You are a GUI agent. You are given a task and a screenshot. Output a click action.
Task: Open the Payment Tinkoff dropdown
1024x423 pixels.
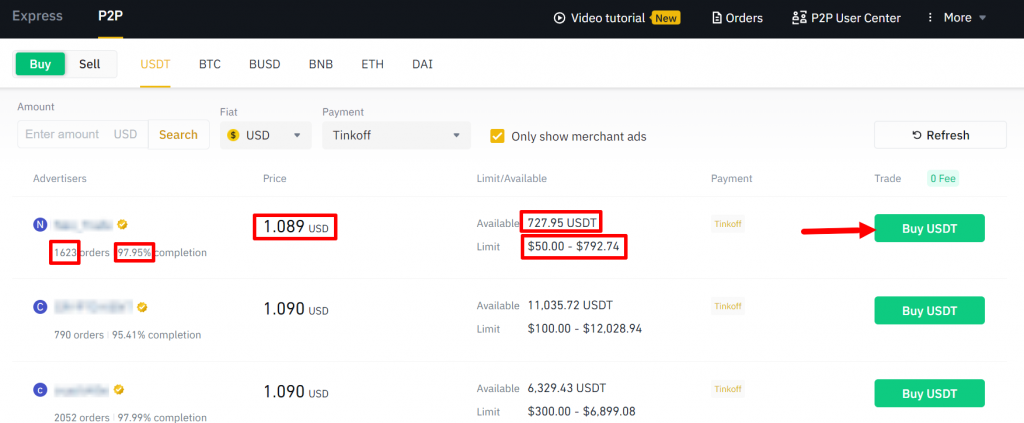click(x=396, y=135)
